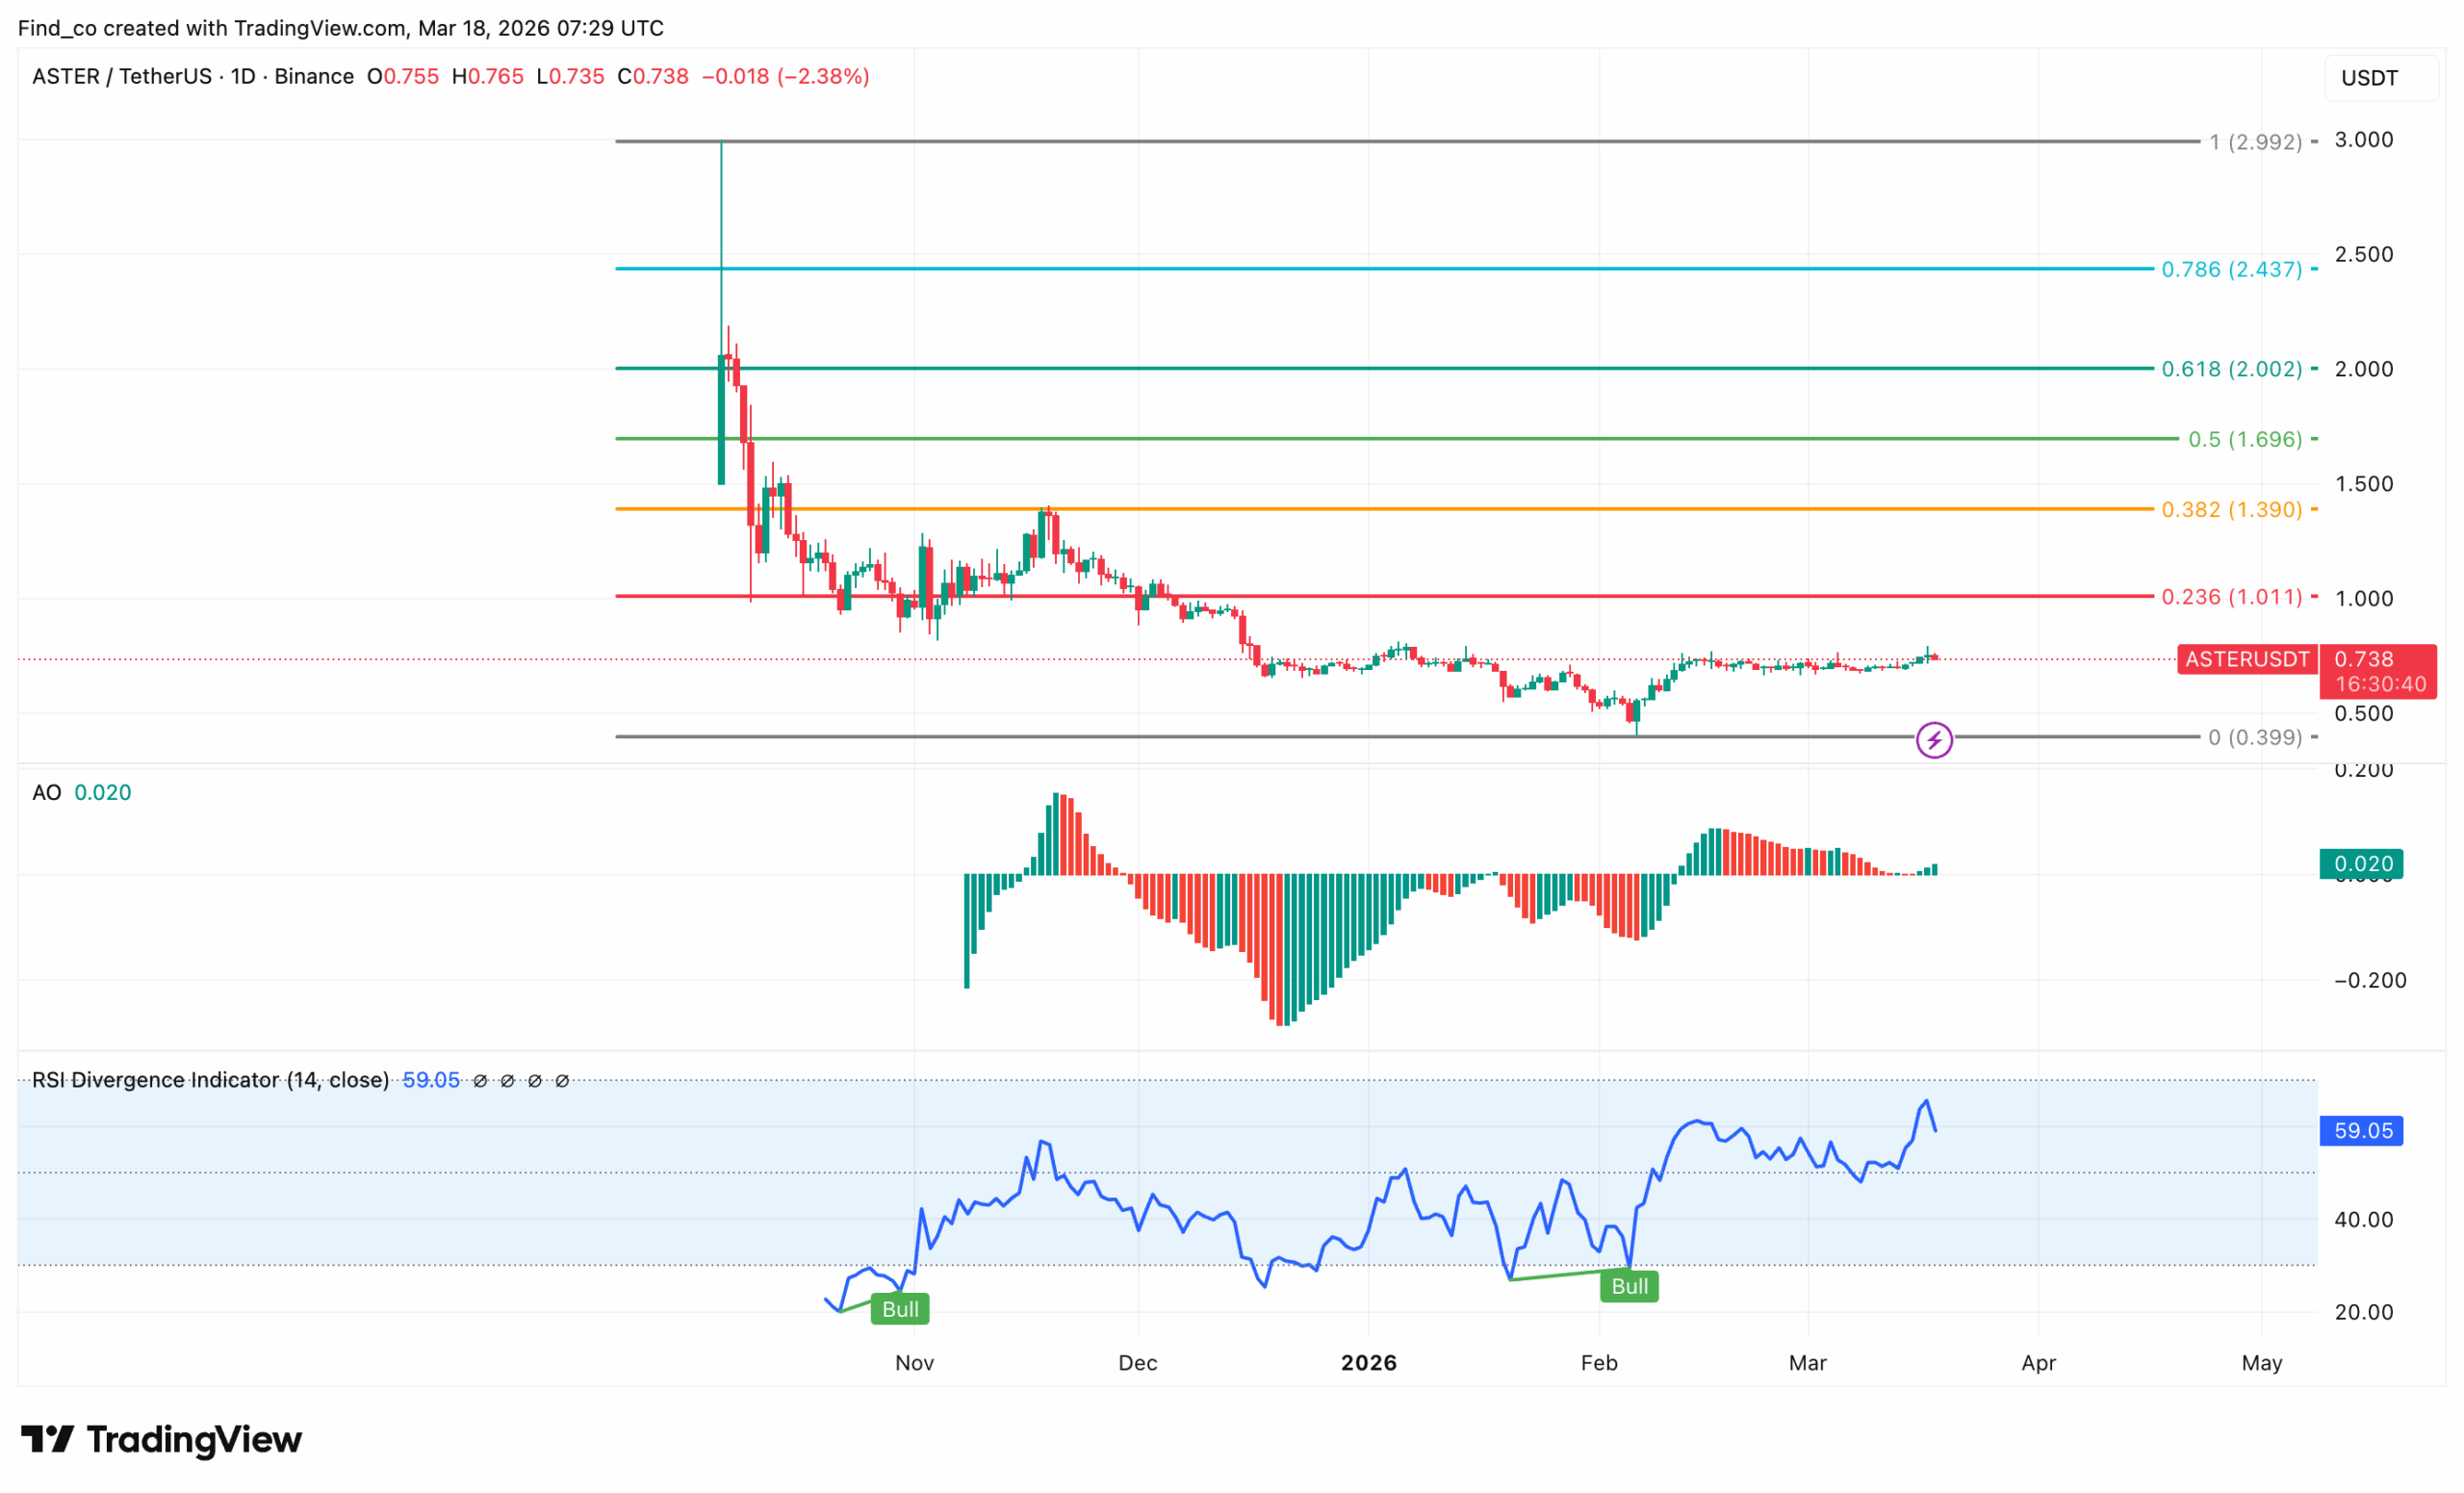Click the 1.500 price axis label
Screen dimensions: 2464x1493
[x=2364, y=484]
